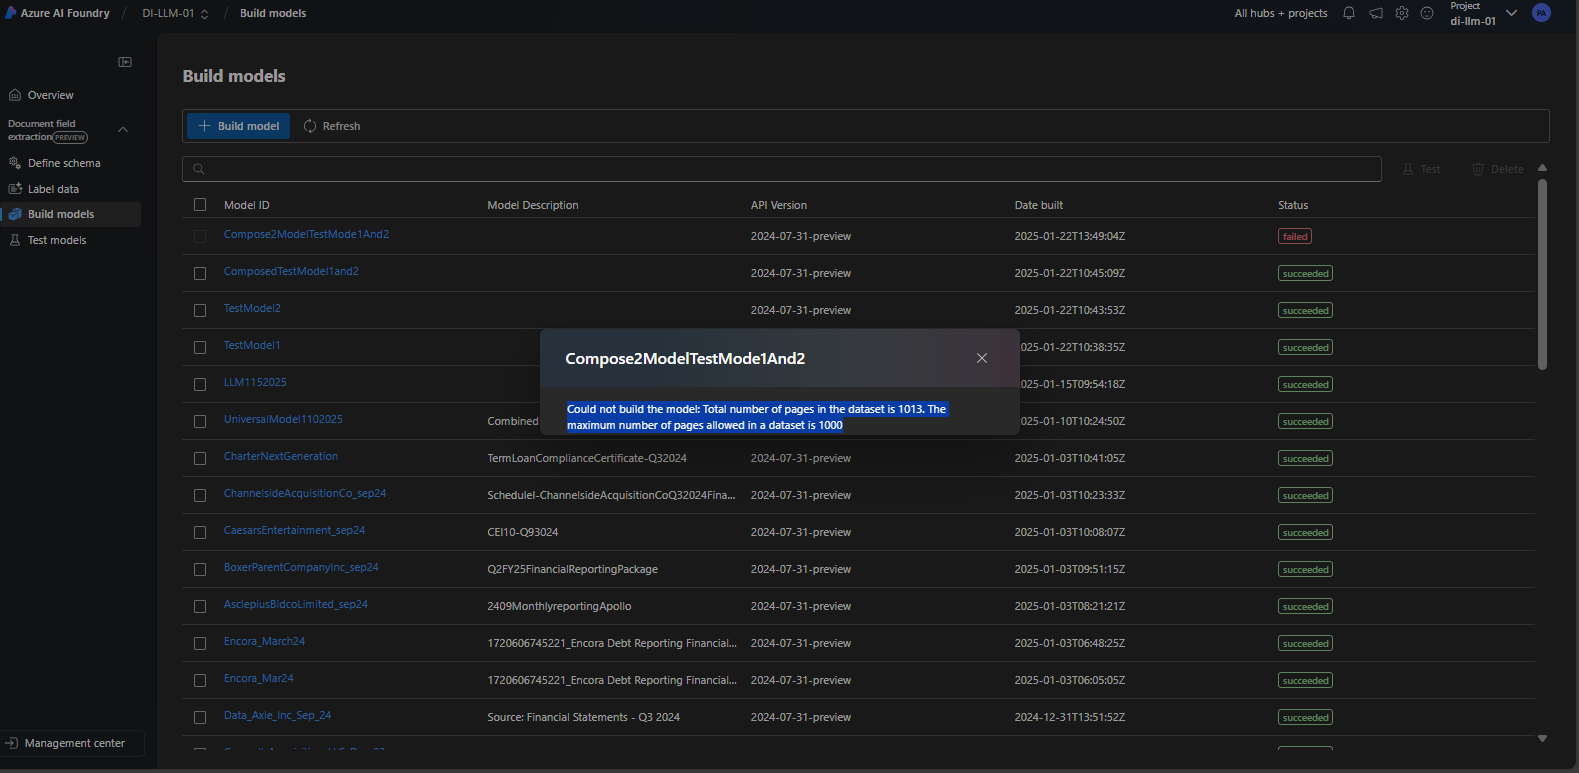Click the Management center arrow icon
This screenshot has width=1579, height=773.
[x=12, y=743]
